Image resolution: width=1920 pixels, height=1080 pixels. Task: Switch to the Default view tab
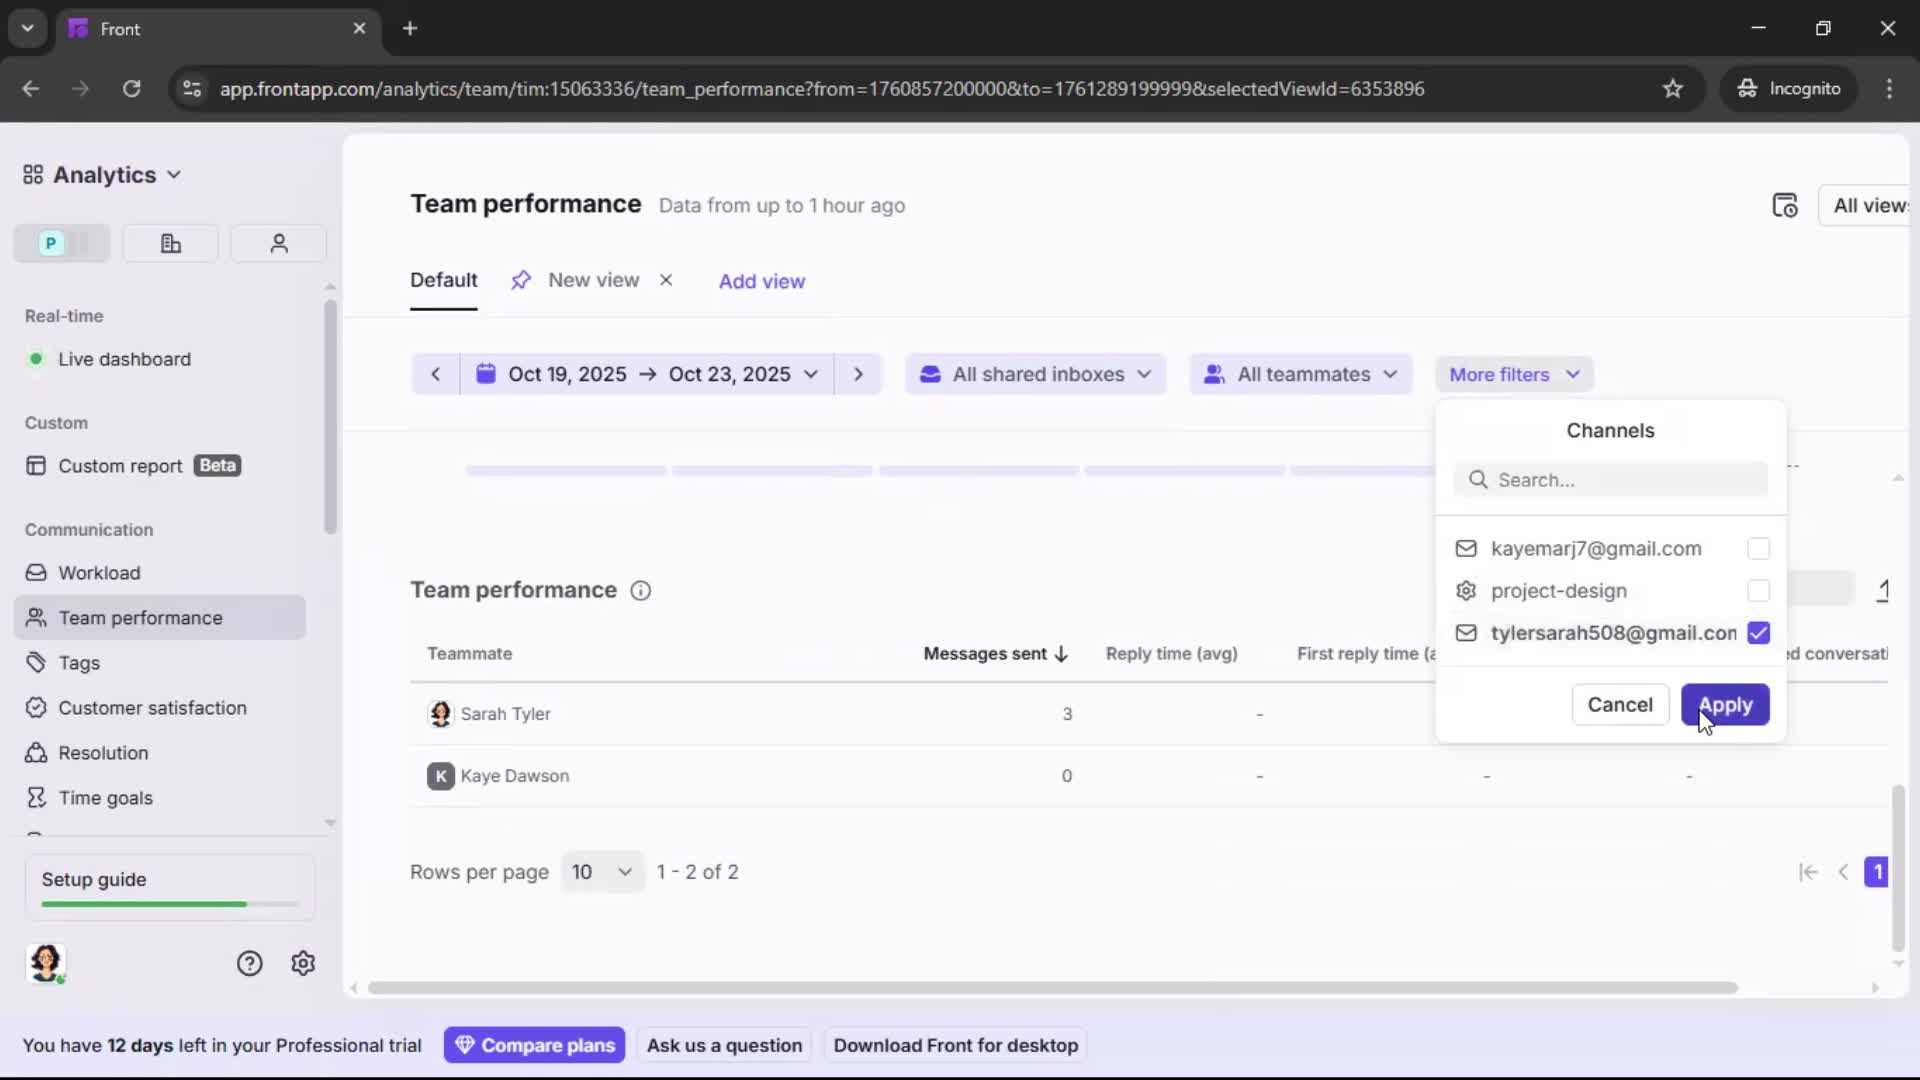(x=443, y=281)
